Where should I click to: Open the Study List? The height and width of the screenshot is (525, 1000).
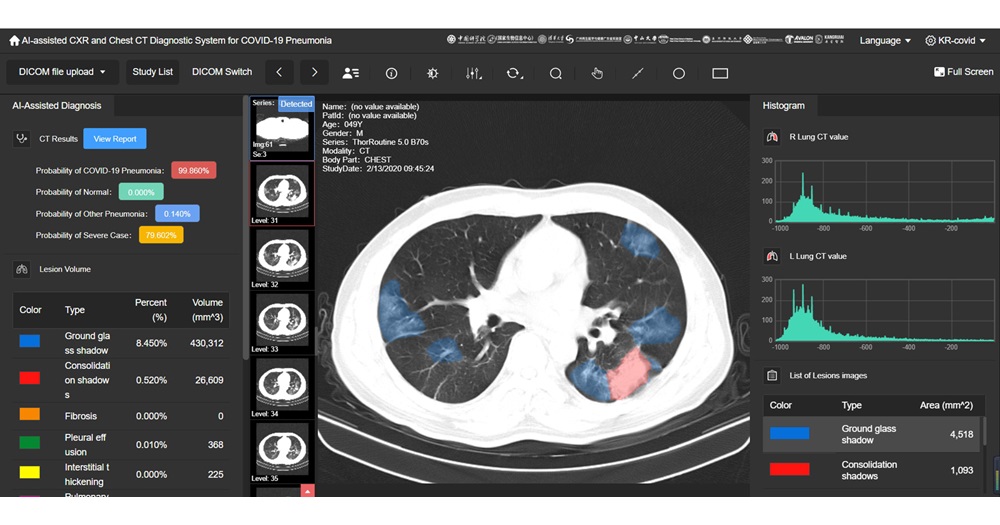[152, 72]
